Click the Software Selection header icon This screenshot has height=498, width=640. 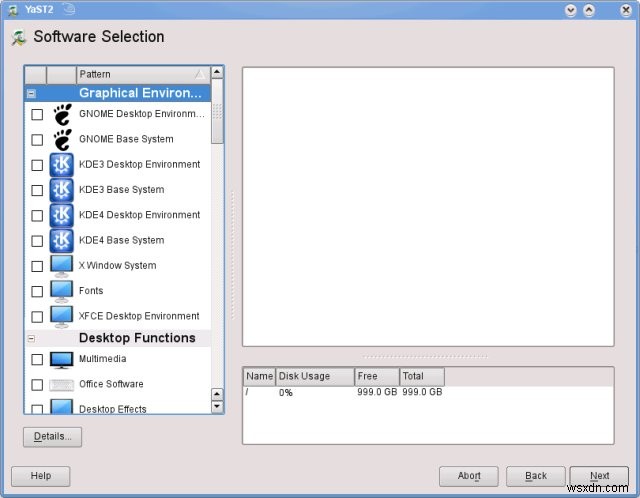(x=19, y=37)
